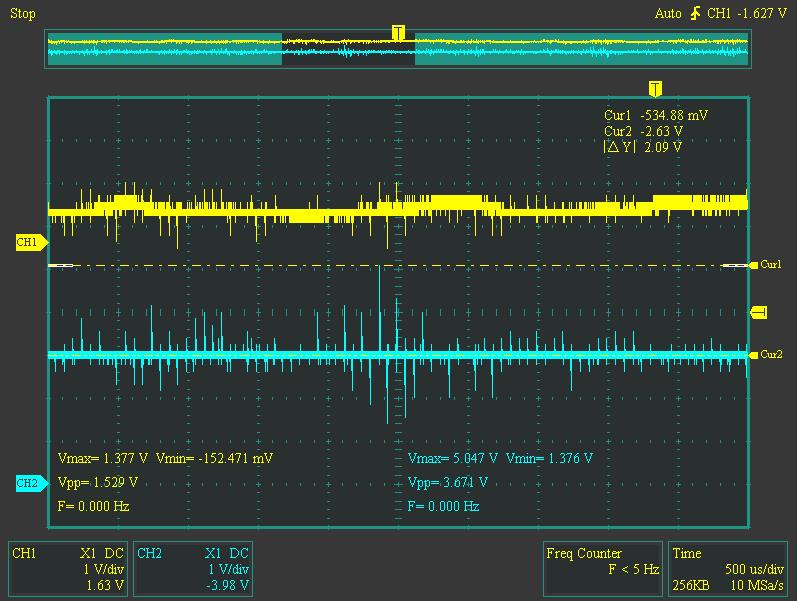The width and height of the screenshot is (797, 601).
Task: Click the CH2 offset -3.98 V value
Action: click(x=228, y=586)
